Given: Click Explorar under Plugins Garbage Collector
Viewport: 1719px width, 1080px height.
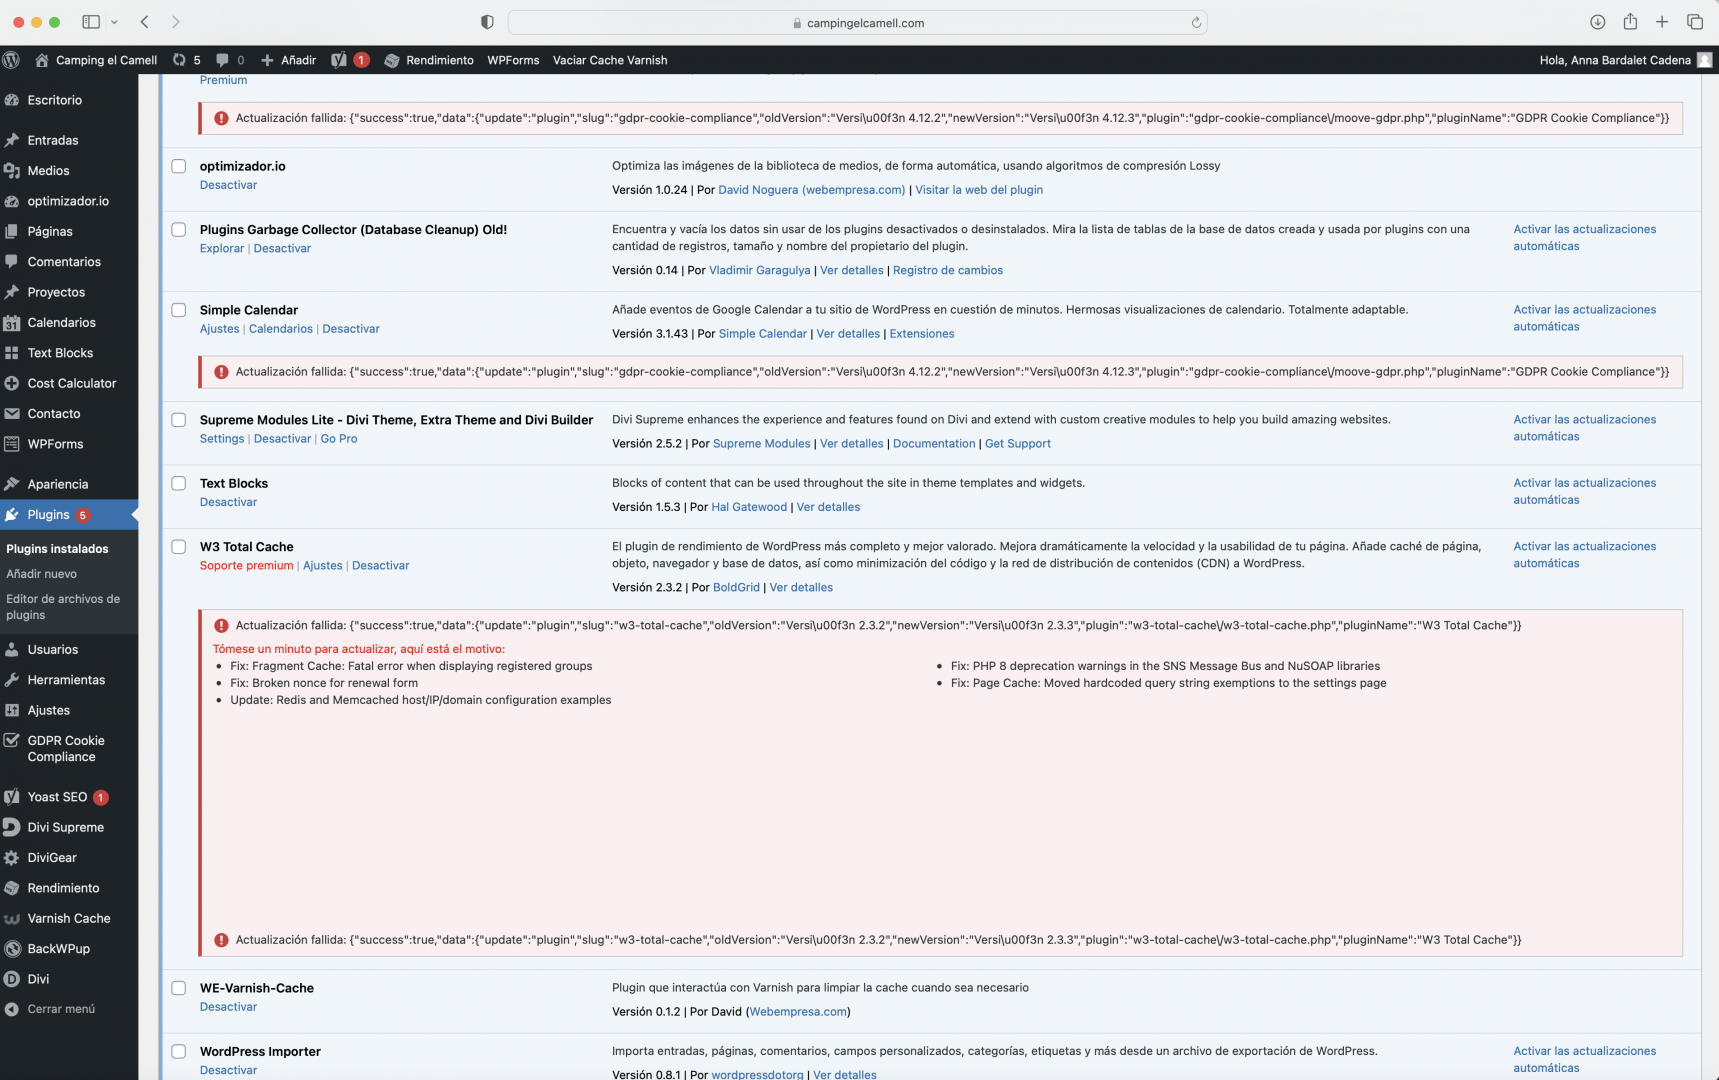Looking at the screenshot, I should [222, 248].
